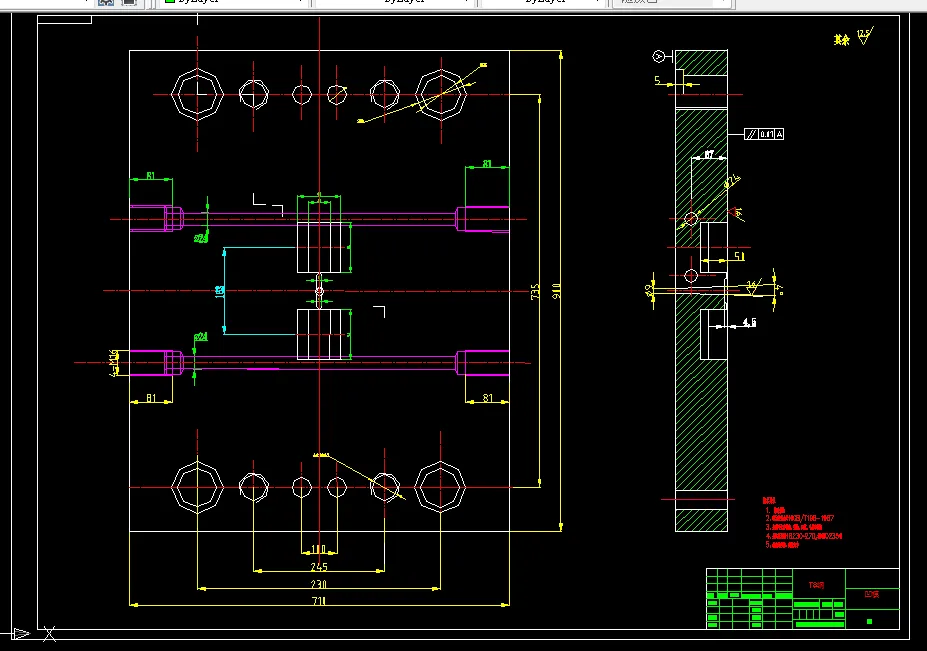Select the diagonal ø24 leader text in section

[732, 181]
